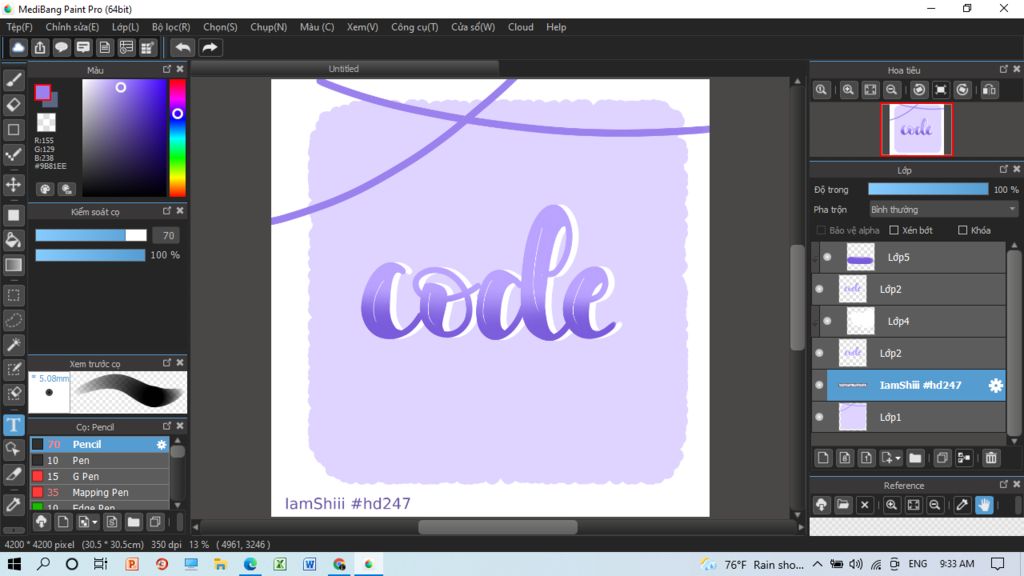This screenshot has height=576, width=1024.
Task: Select the Pencil brush
Action: click(x=100, y=445)
